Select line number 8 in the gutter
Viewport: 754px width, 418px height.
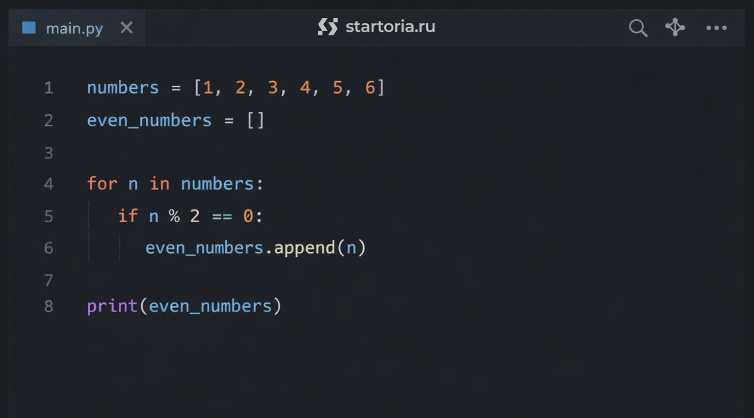tap(49, 306)
